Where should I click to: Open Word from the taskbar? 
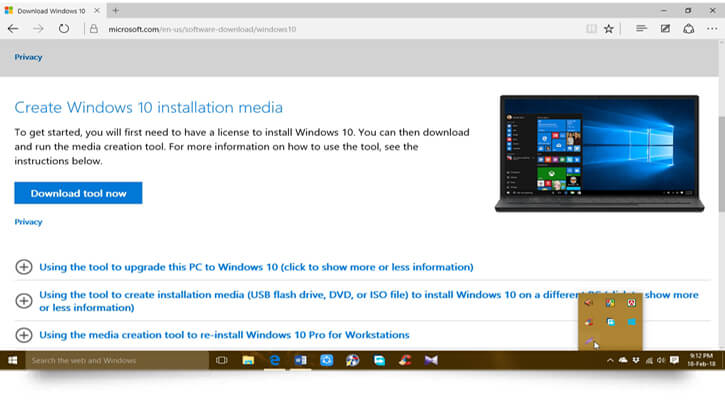click(301, 360)
